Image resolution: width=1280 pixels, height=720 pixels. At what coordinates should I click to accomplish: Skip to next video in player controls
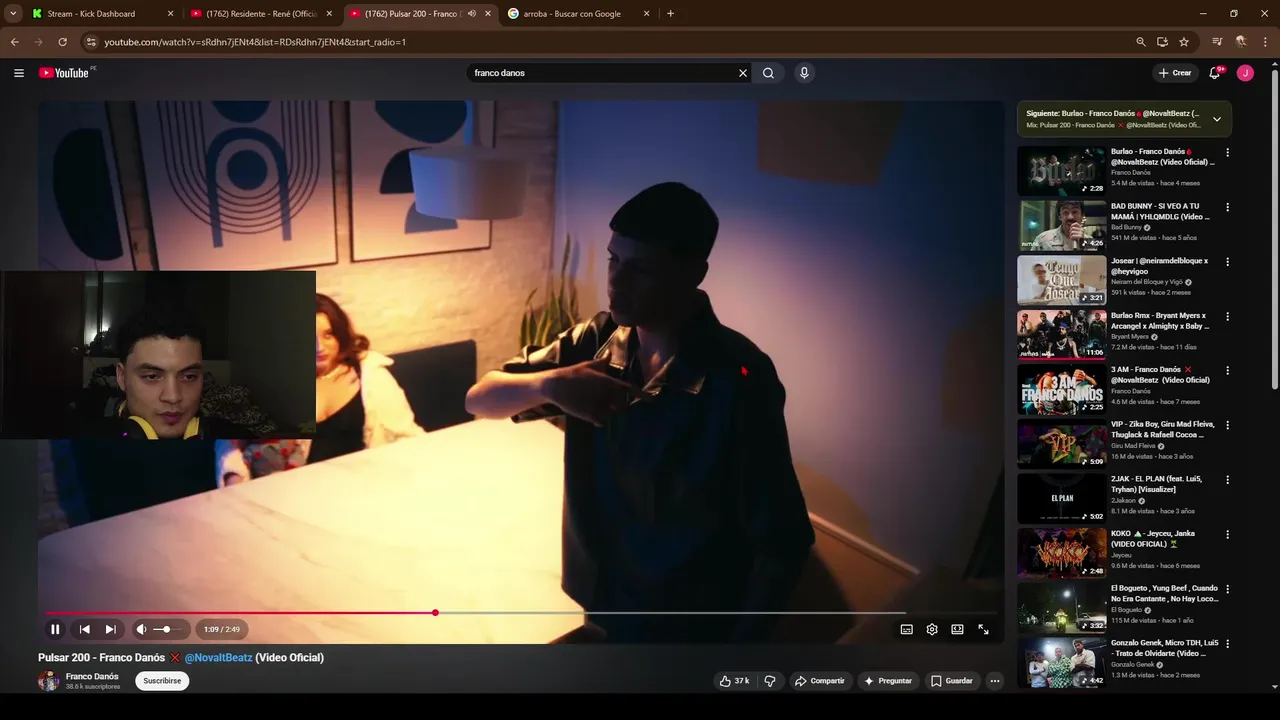[x=110, y=629]
